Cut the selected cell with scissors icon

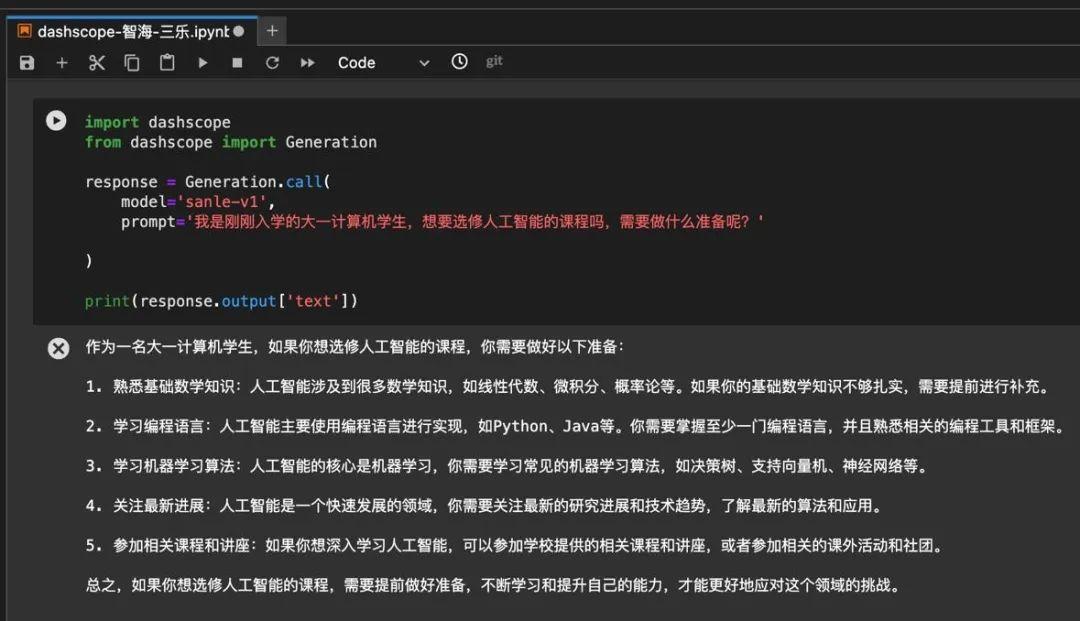pos(96,61)
